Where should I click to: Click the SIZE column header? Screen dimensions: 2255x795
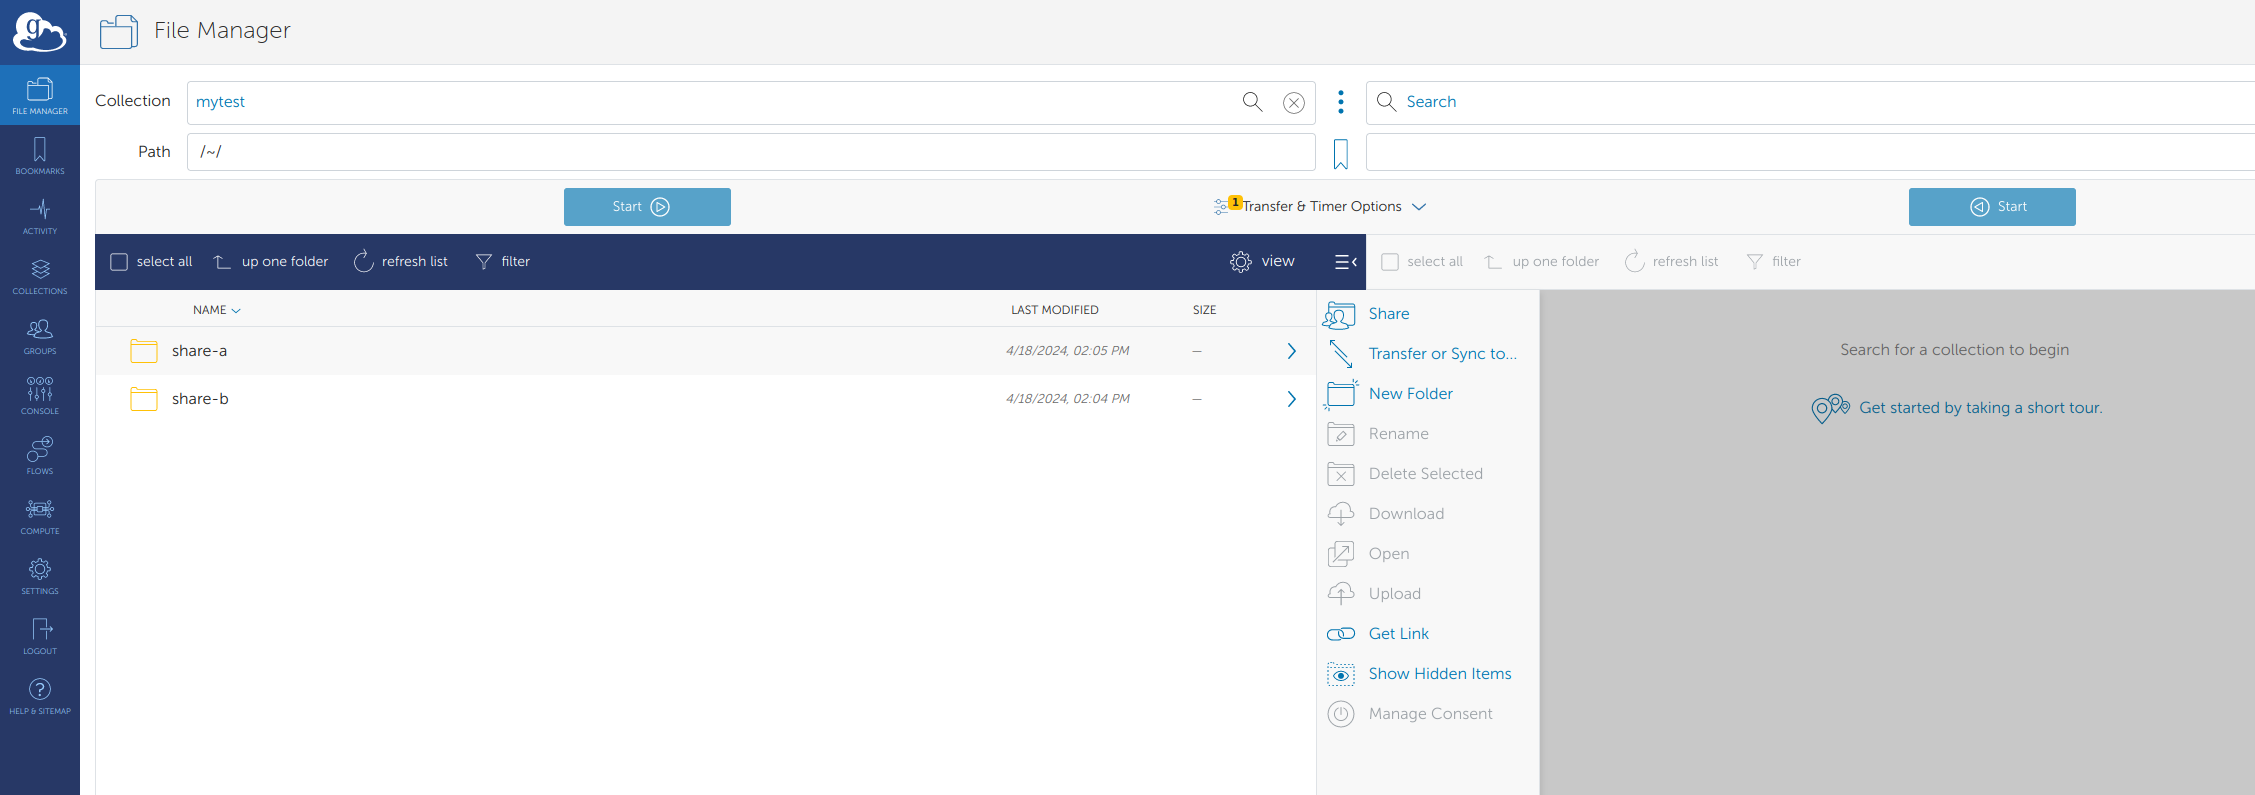(x=1204, y=310)
